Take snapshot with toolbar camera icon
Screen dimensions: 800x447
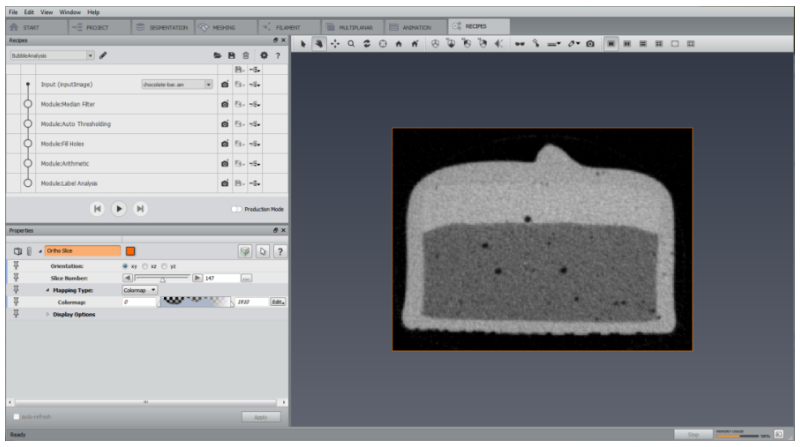590,44
